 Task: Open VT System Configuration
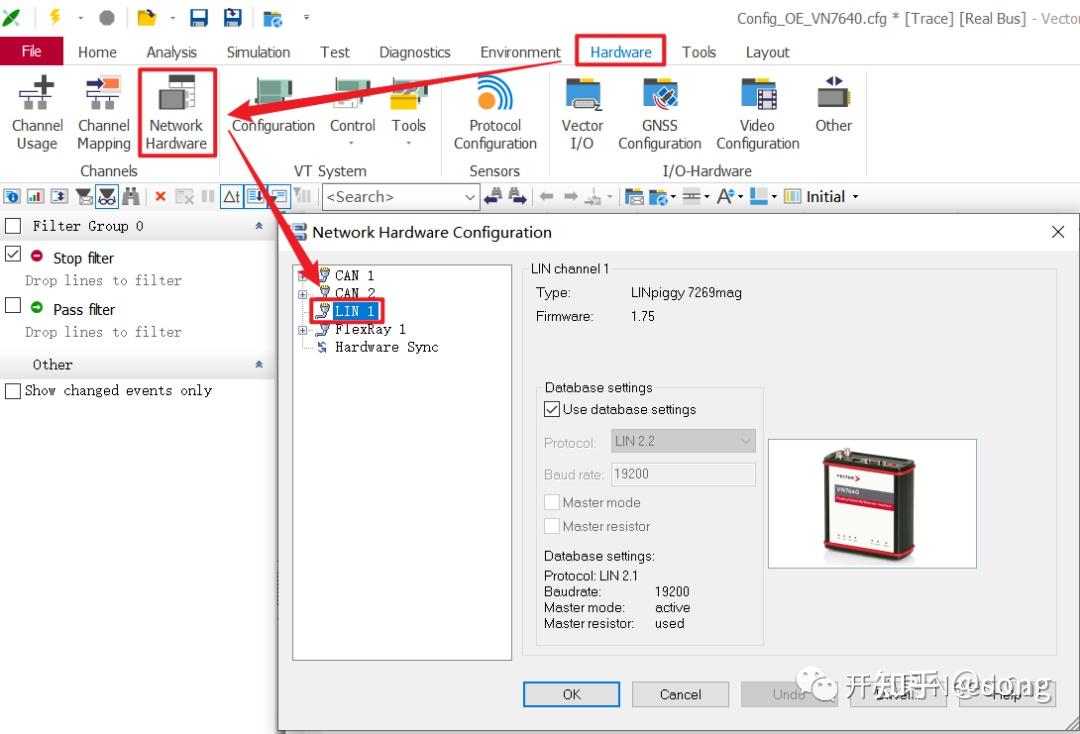(273, 107)
